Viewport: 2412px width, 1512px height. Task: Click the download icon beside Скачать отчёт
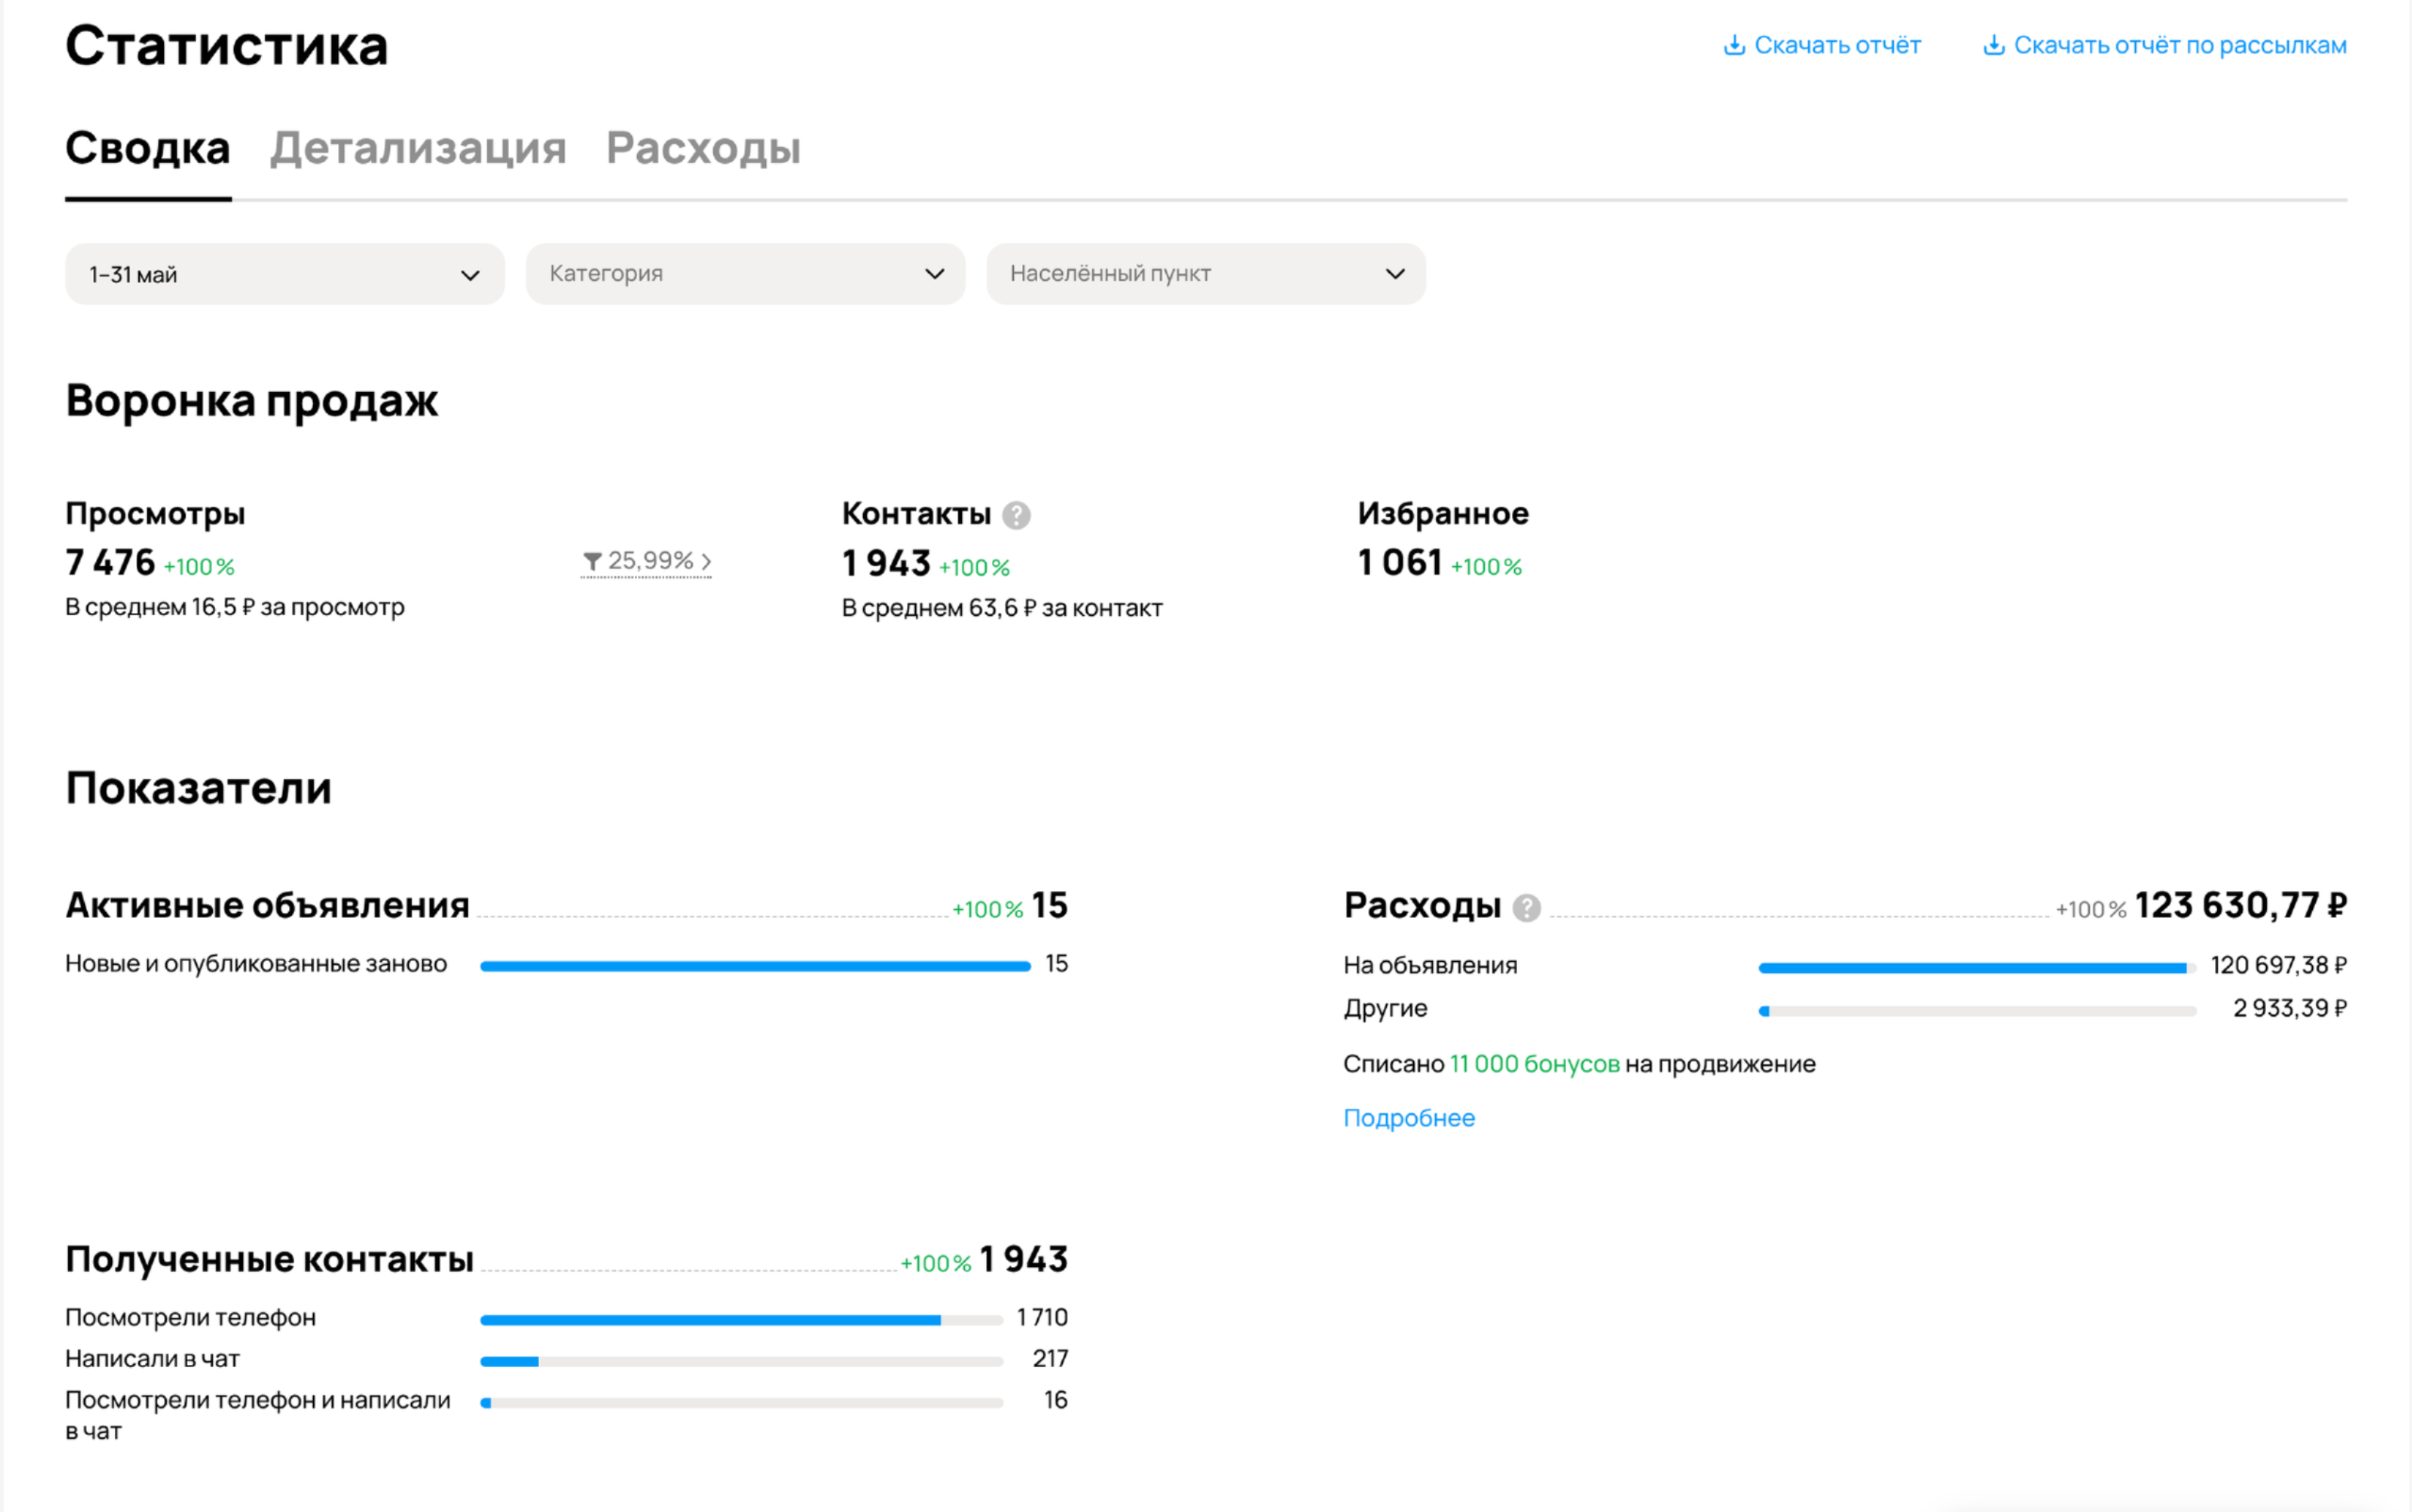[1734, 45]
